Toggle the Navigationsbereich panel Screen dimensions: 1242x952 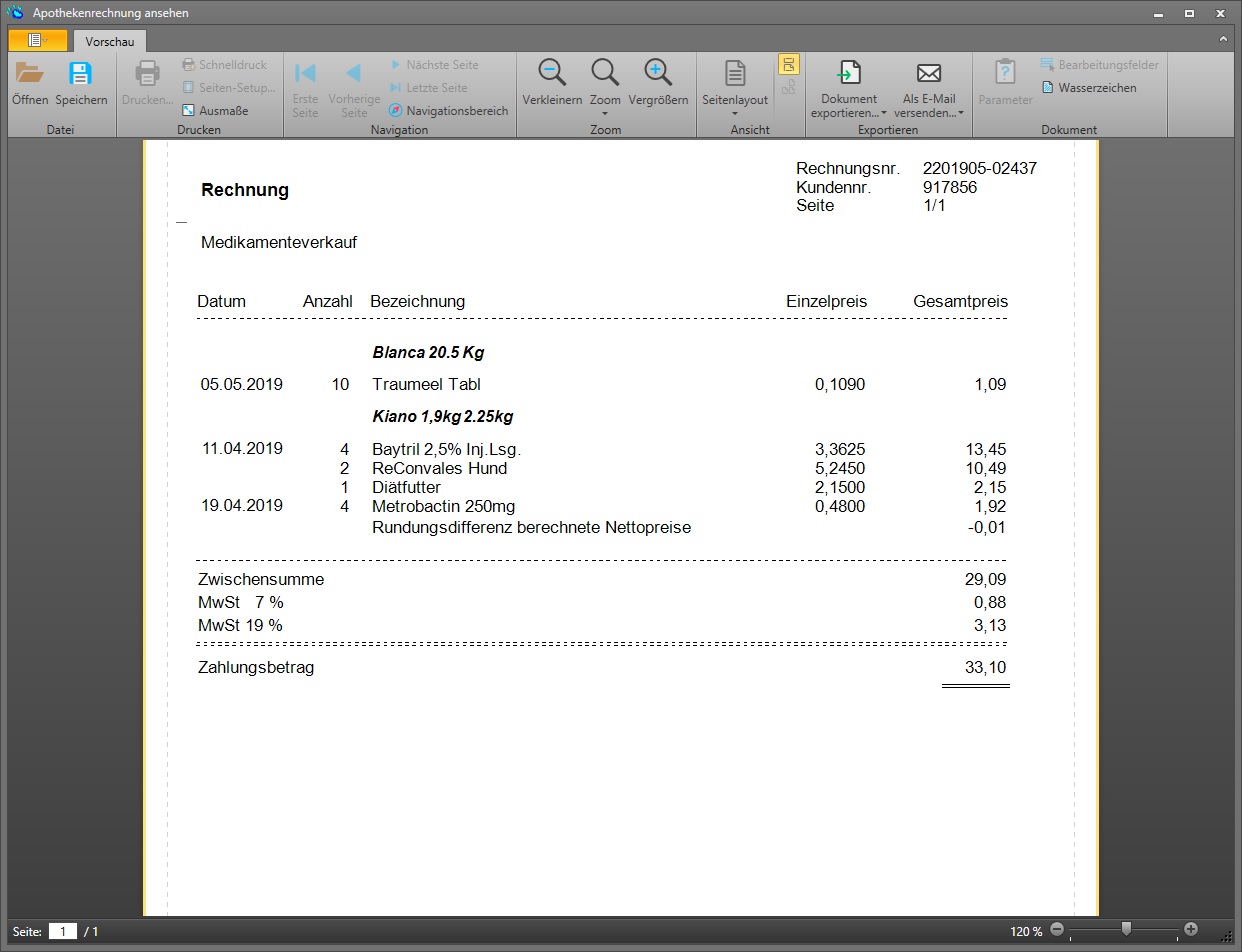(x=449, y=111)
